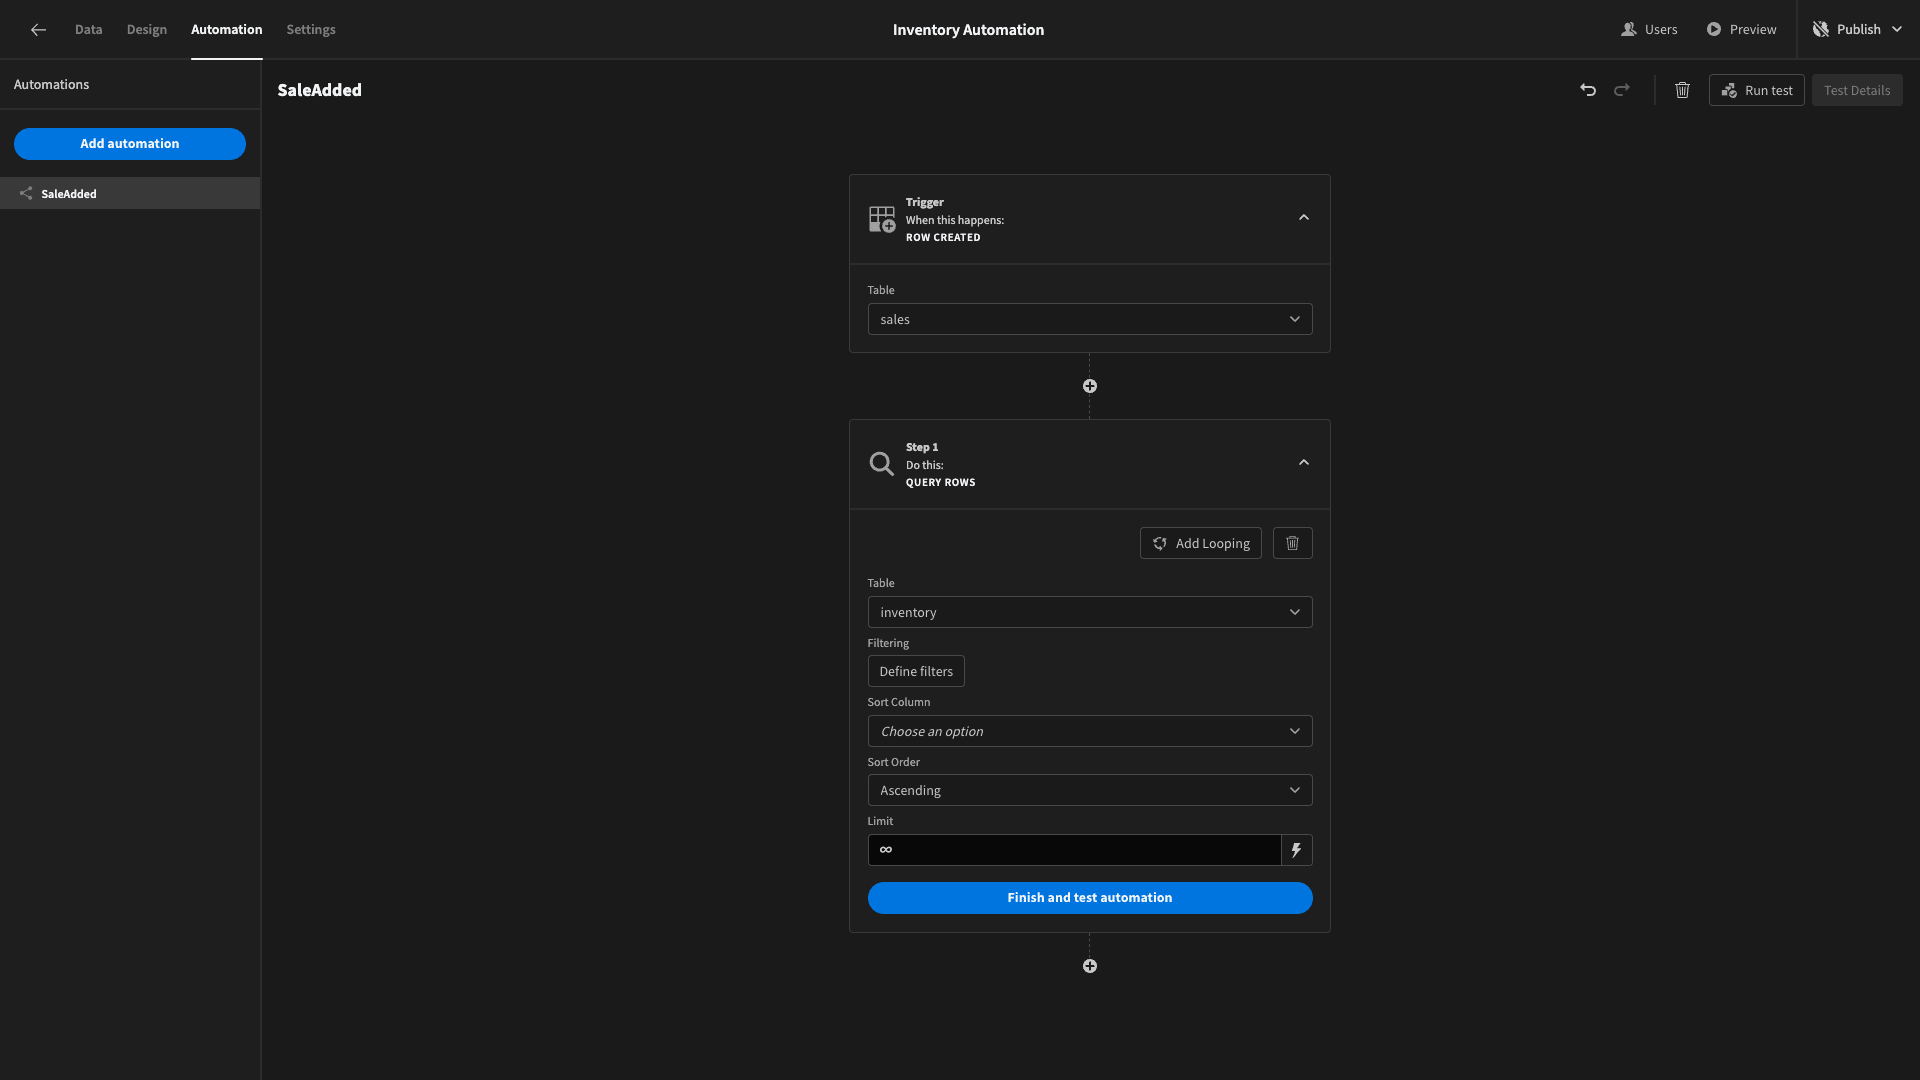Viewport: 1920px width, 1080px height.
Task: Click the Users people icon
Action: coord(1629,30)
